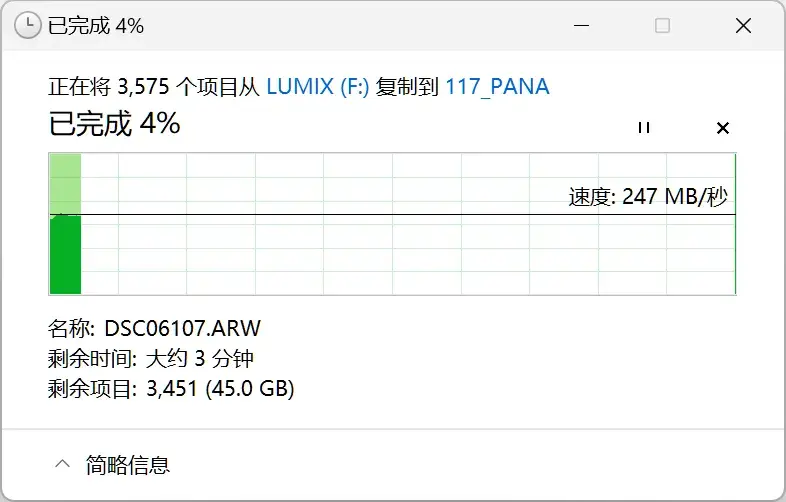
Task: Click the file name DSC06107.ARW
Action: (x=182, y=328)
